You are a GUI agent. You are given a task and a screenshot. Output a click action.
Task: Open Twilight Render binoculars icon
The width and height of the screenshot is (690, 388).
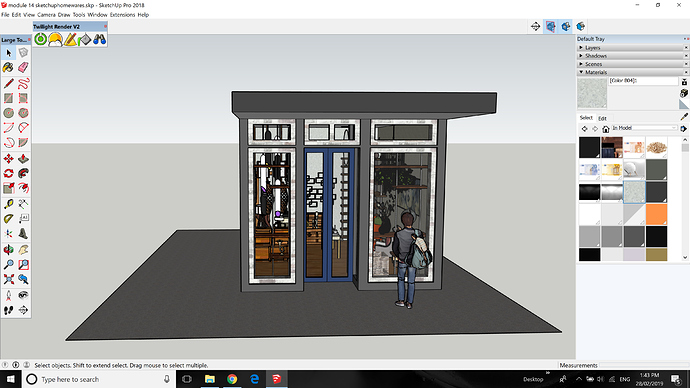coord(99,39)
